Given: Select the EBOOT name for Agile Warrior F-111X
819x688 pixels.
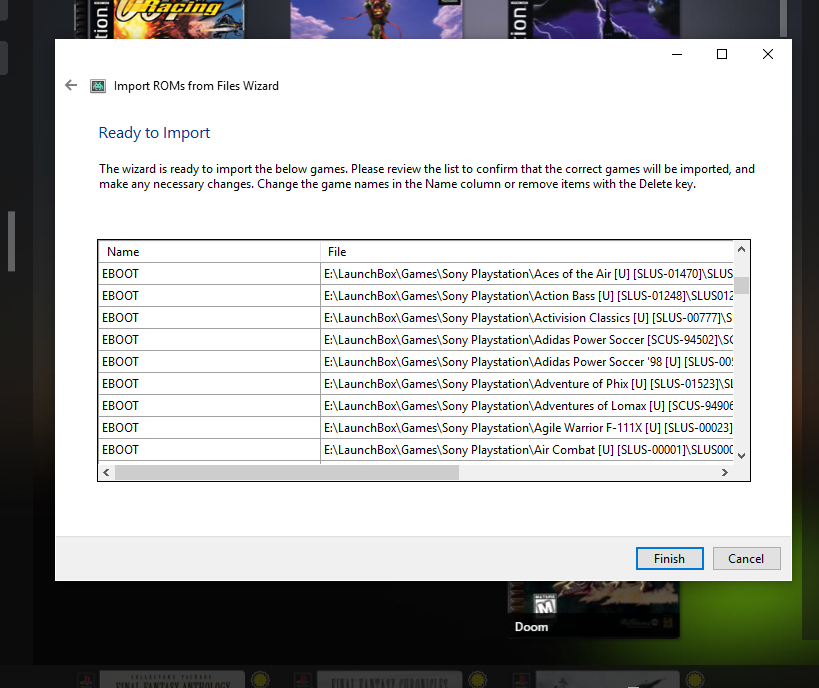Looking at the screenshot, I should (x=209, y=427).
